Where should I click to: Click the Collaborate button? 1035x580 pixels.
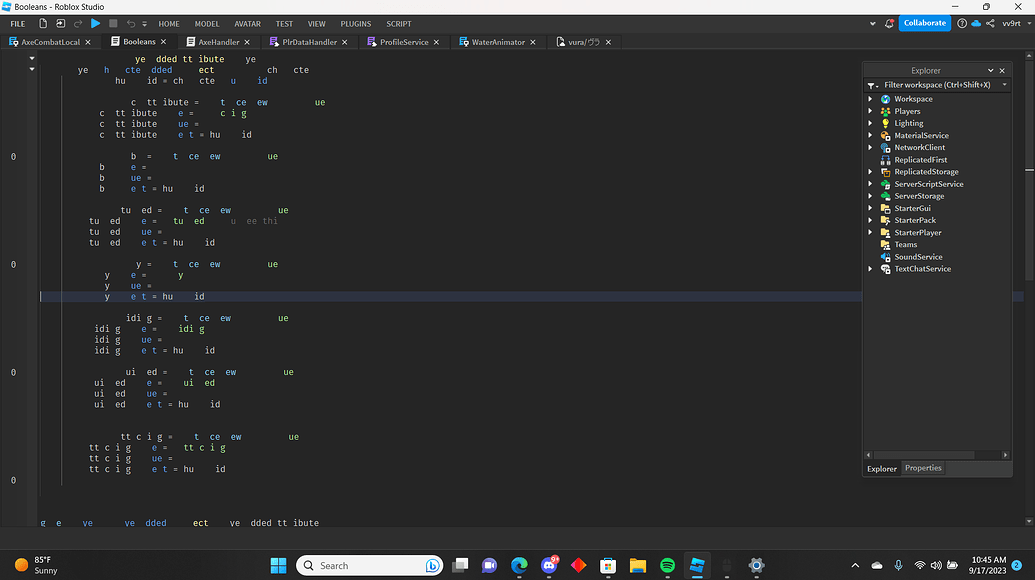coord(922,22)
